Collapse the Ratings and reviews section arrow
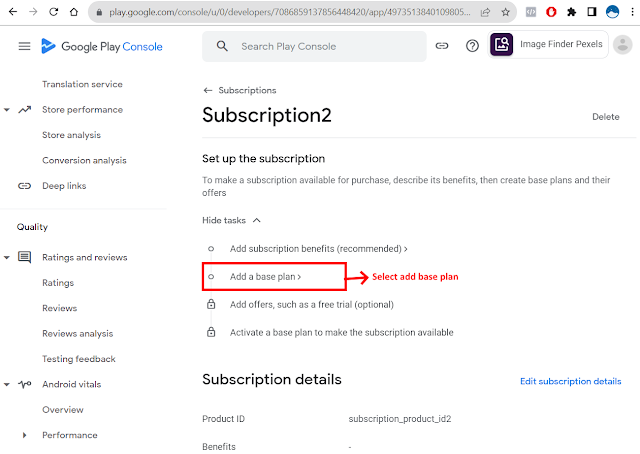The image size is (640, 454). pos(8,258)
